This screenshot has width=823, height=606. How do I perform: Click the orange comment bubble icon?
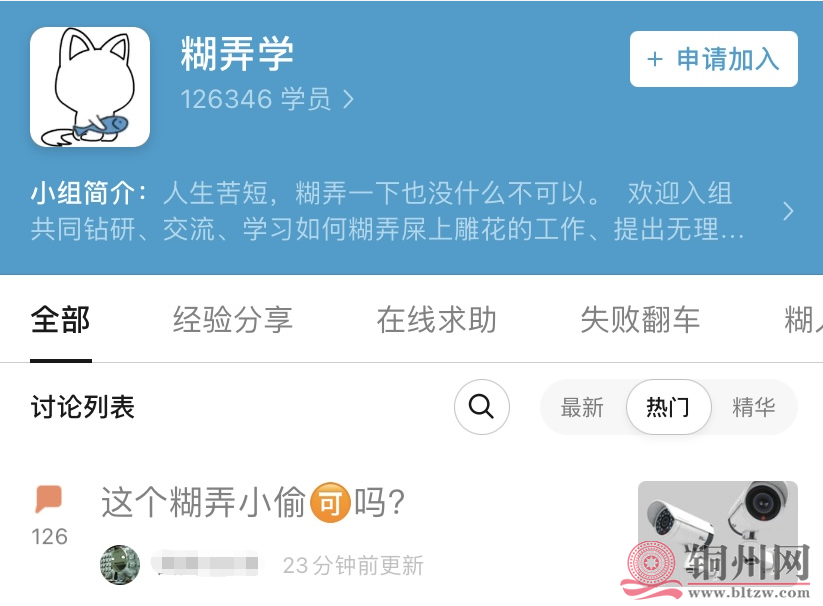pos(49,498)
